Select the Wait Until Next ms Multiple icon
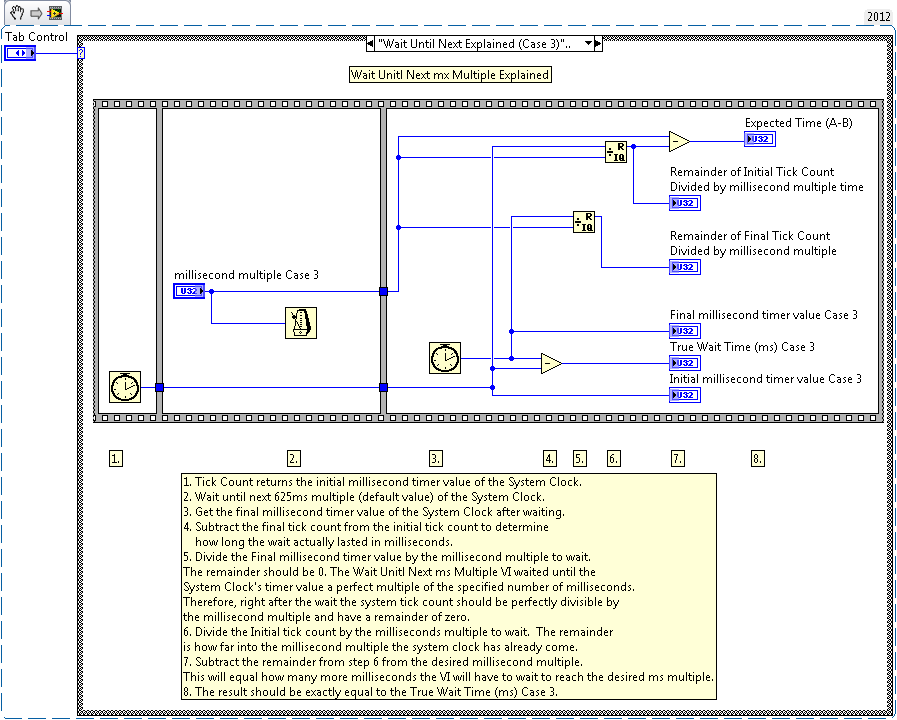The height and width of the screenshot is (720, 897). [x=300, y=324]
